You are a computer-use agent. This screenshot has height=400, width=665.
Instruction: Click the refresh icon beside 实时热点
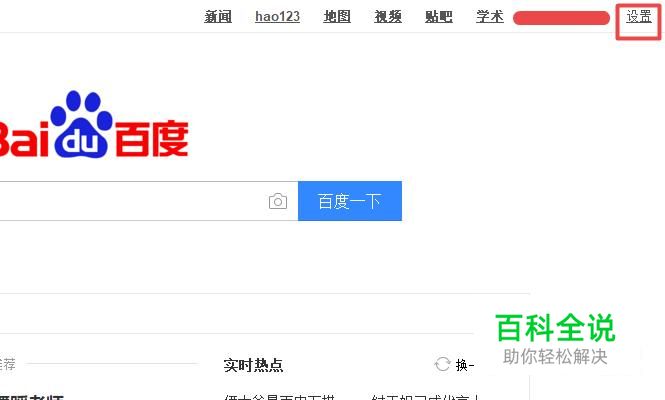(442, 364)
